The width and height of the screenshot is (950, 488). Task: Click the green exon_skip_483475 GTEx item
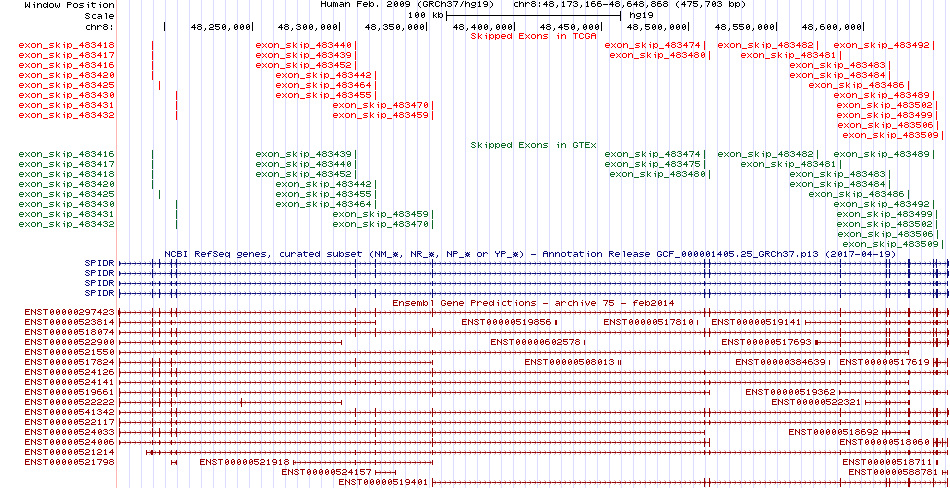point(655,164)
